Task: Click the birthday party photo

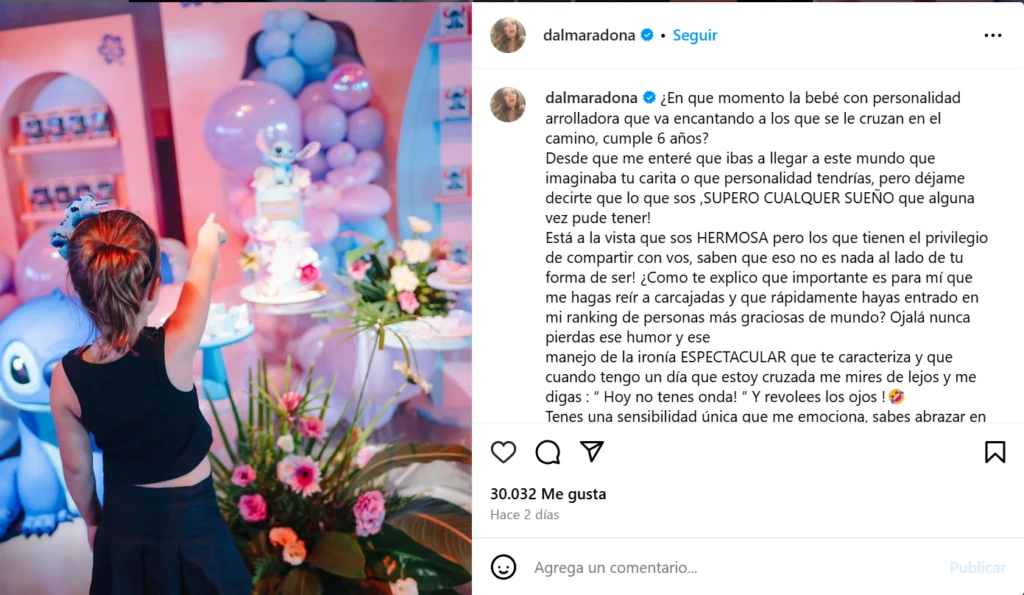Action: pos(236,298)
